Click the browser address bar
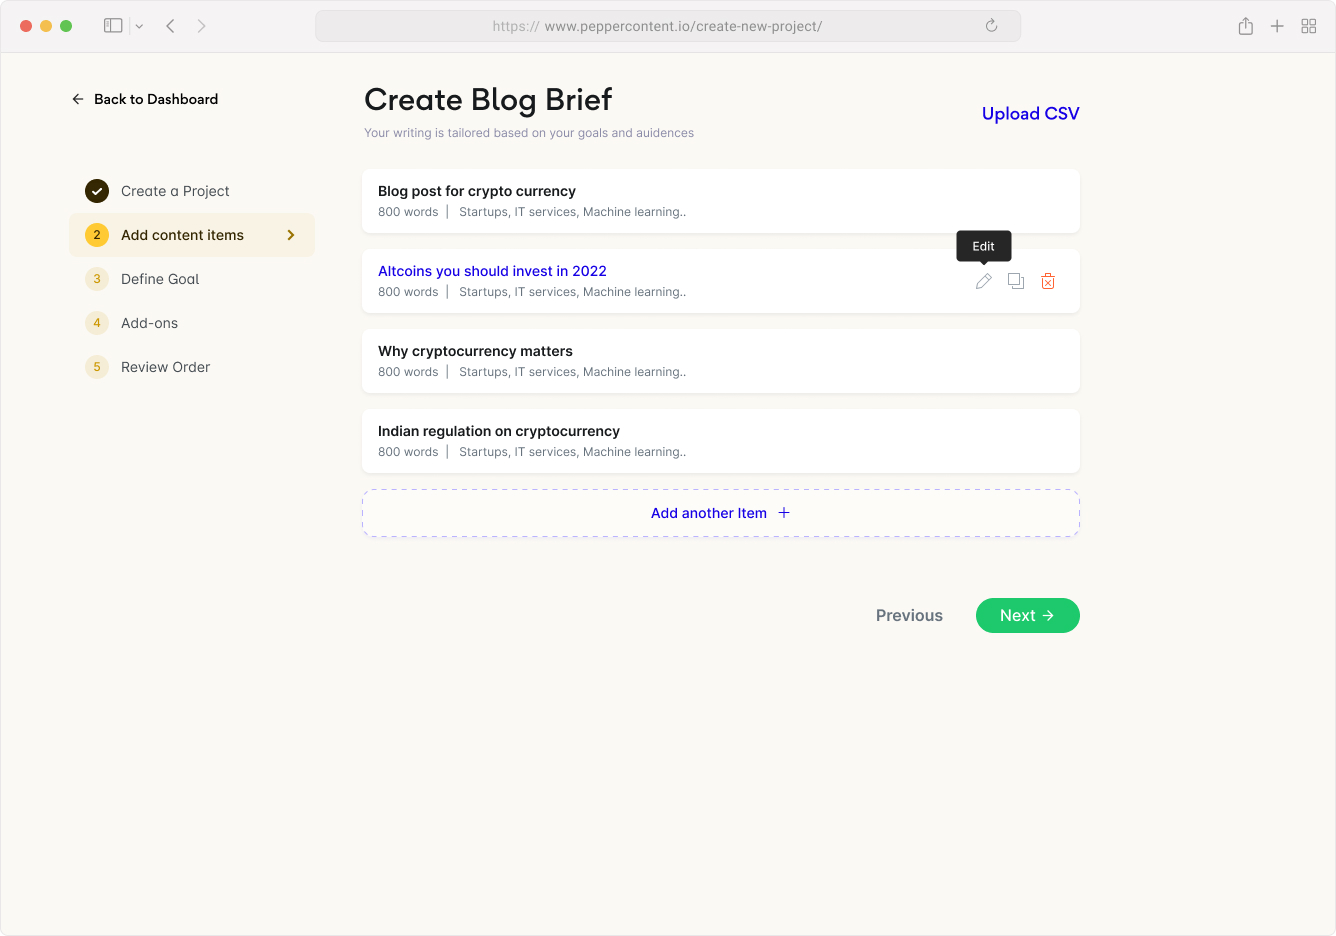 [x=668, y=26]
